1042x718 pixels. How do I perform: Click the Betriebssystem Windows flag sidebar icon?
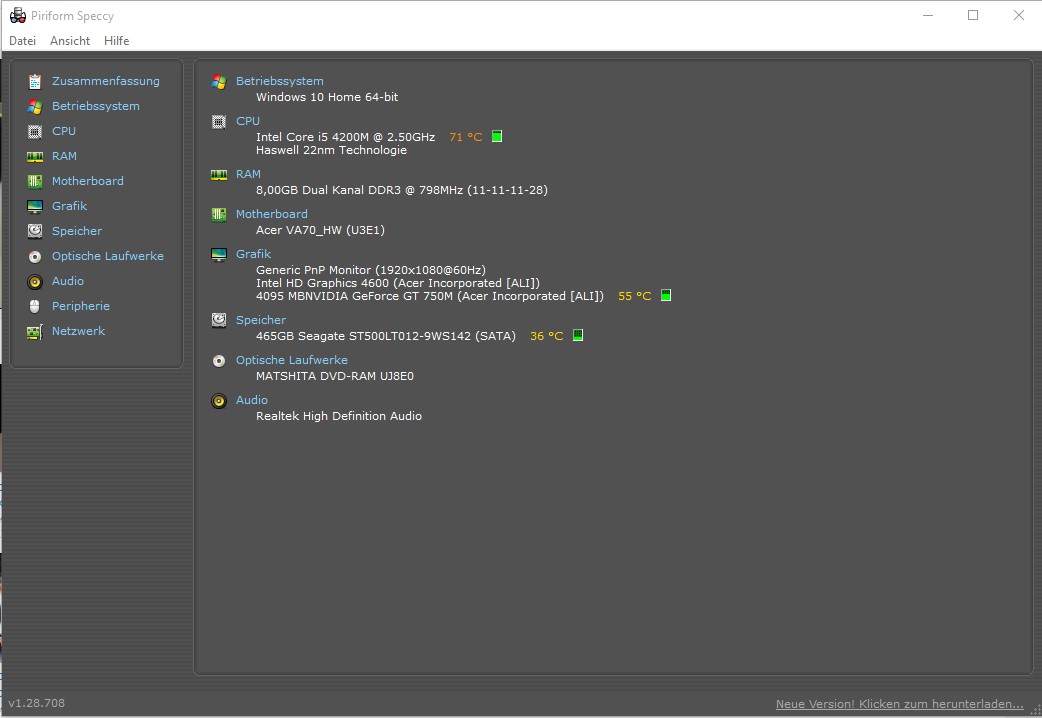click(x=35, y=106)
